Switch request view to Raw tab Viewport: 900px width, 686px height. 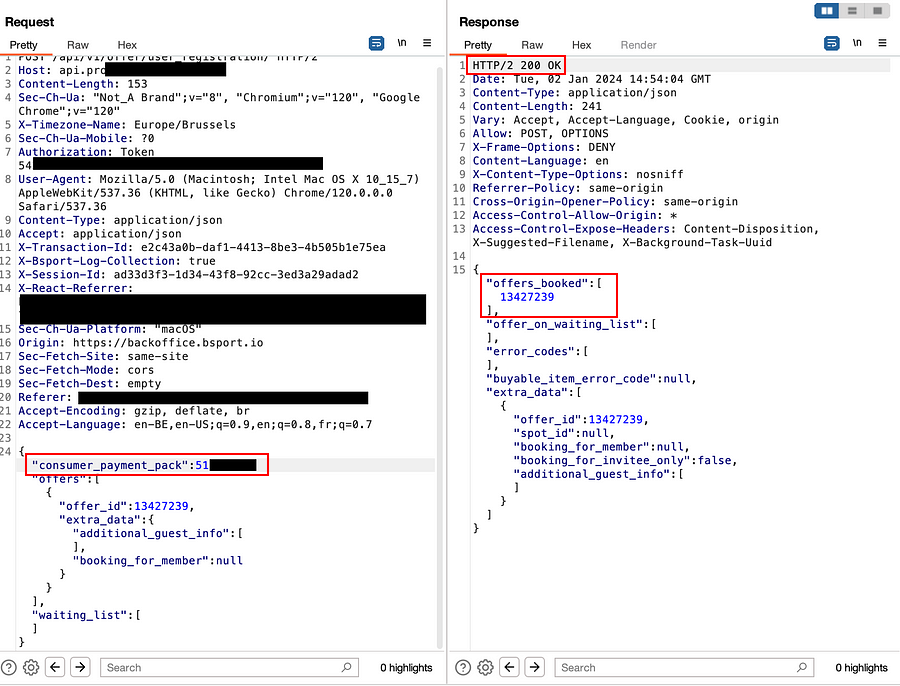click(x=78, y=45)
